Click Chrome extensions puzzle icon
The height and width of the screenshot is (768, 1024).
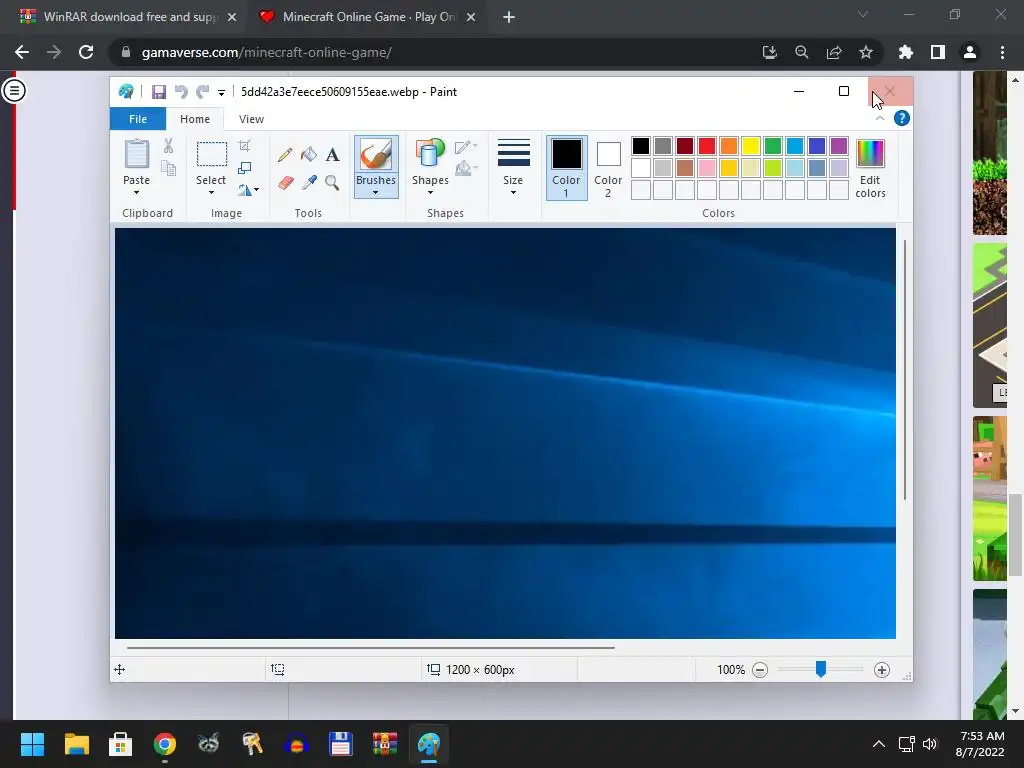click(906, 52)
